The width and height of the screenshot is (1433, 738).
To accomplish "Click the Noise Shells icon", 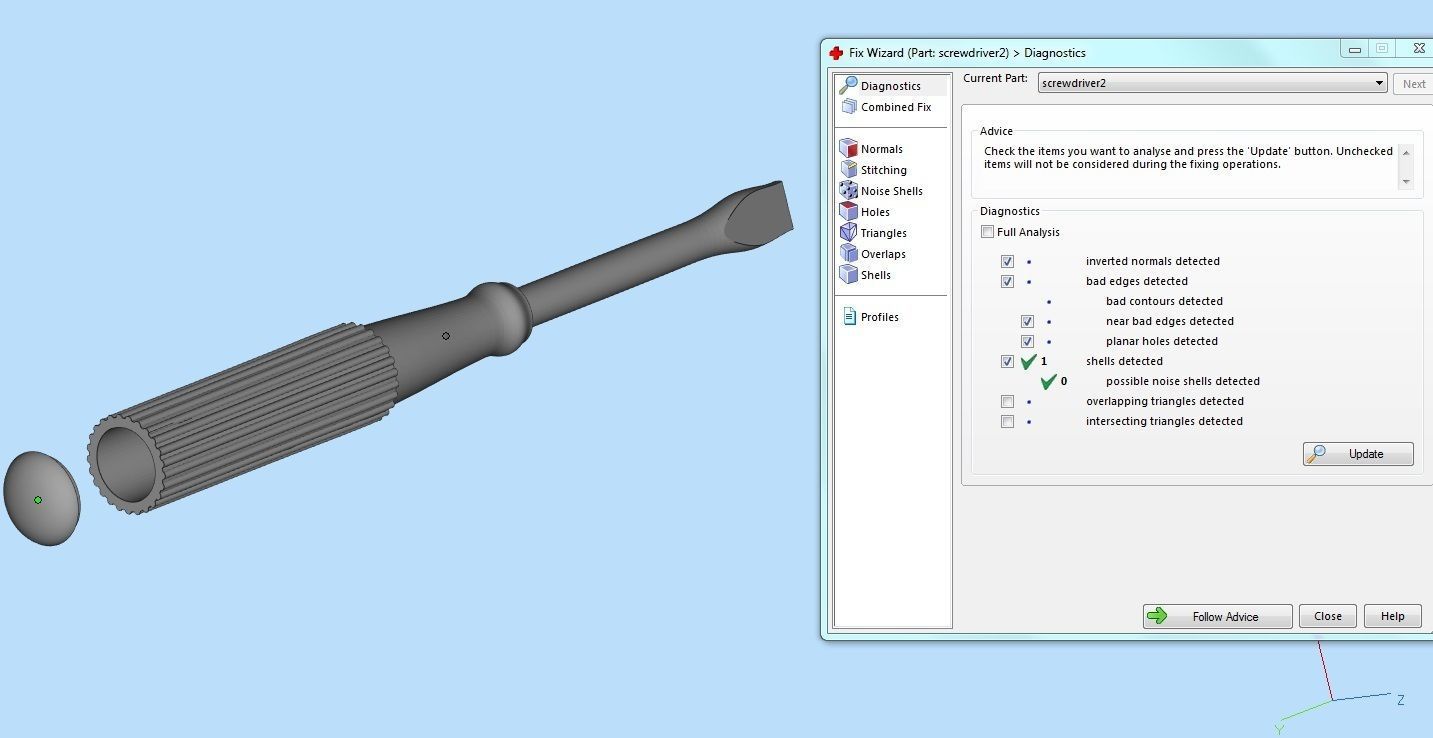I will 849,191.
